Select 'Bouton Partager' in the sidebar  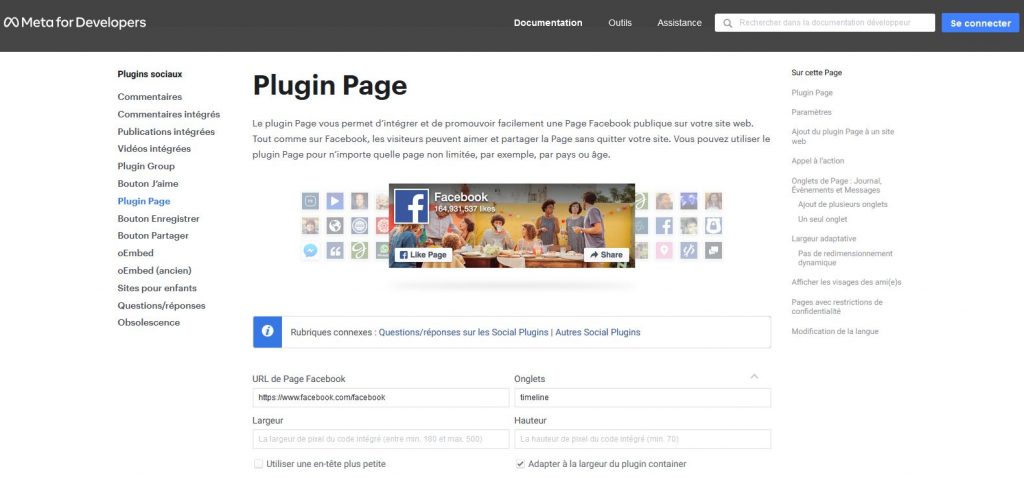(x=153, y=236)
